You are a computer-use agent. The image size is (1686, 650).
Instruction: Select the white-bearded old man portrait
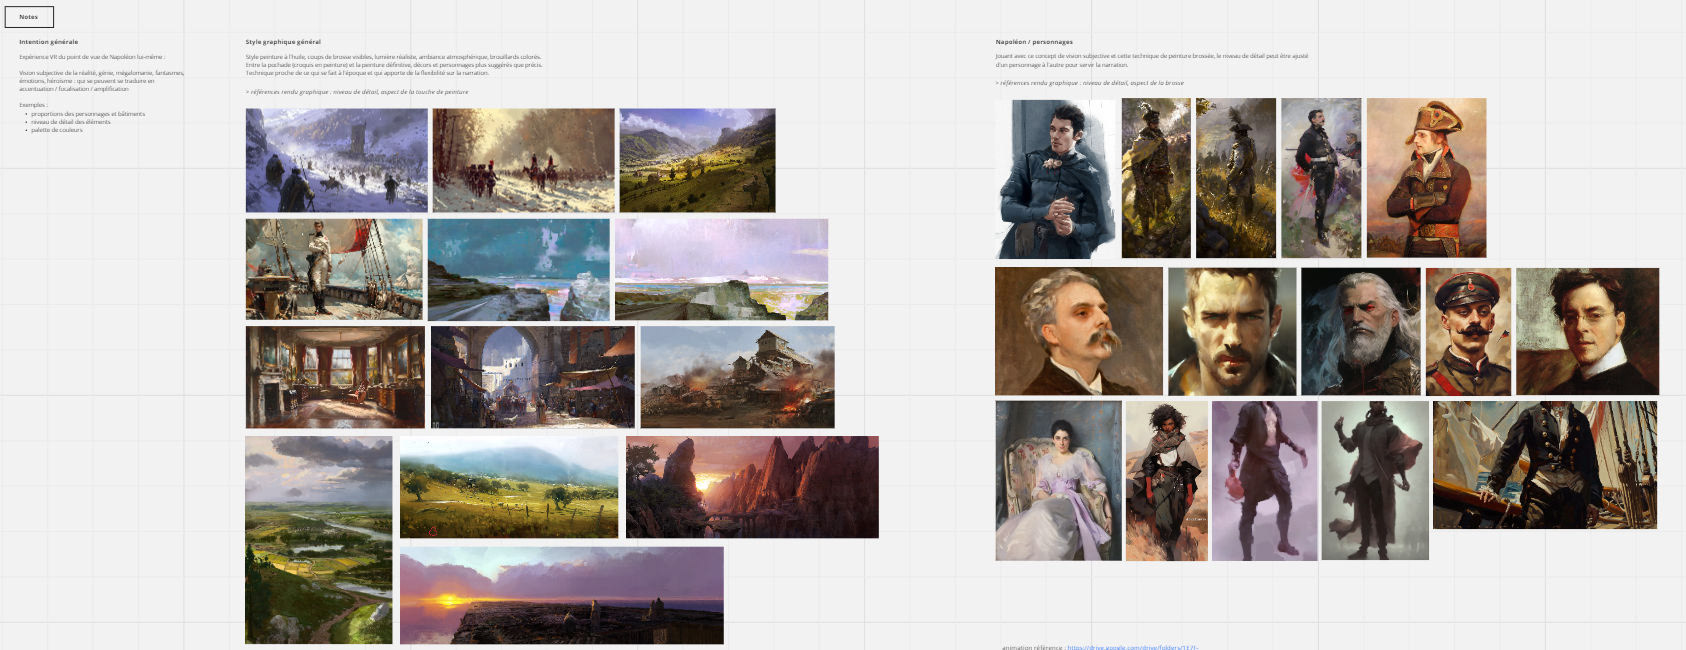coord(1360,331)
